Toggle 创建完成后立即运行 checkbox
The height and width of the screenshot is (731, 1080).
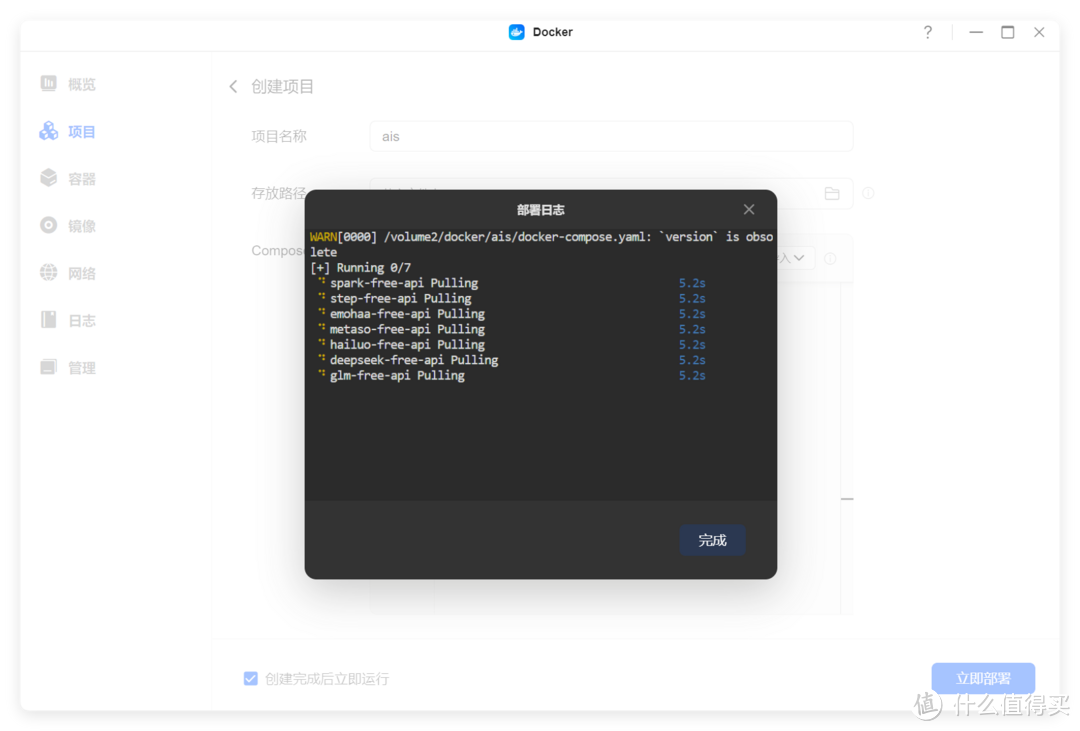251,679
